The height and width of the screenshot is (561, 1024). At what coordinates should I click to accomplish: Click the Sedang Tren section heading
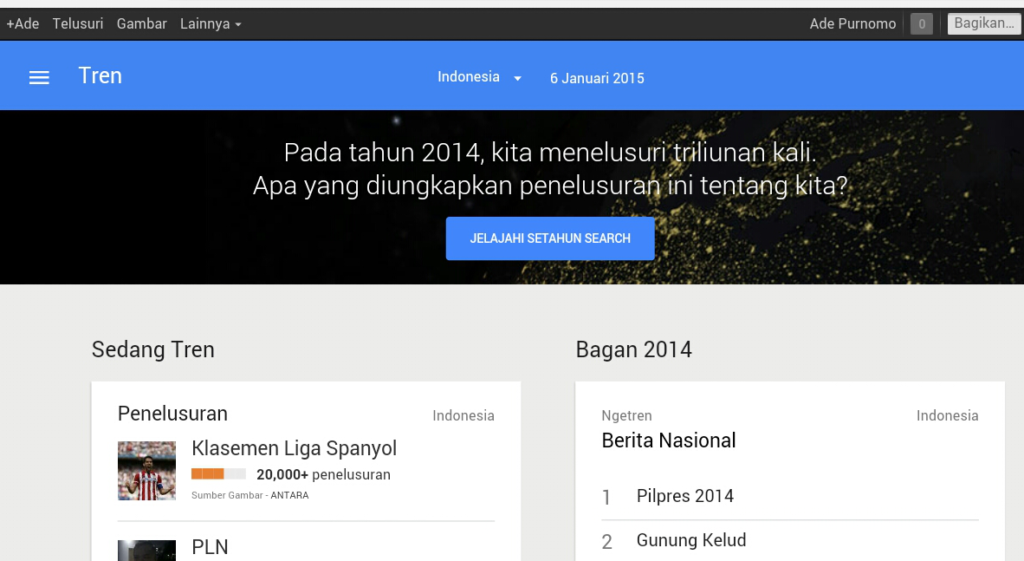(x=153, y=349)
